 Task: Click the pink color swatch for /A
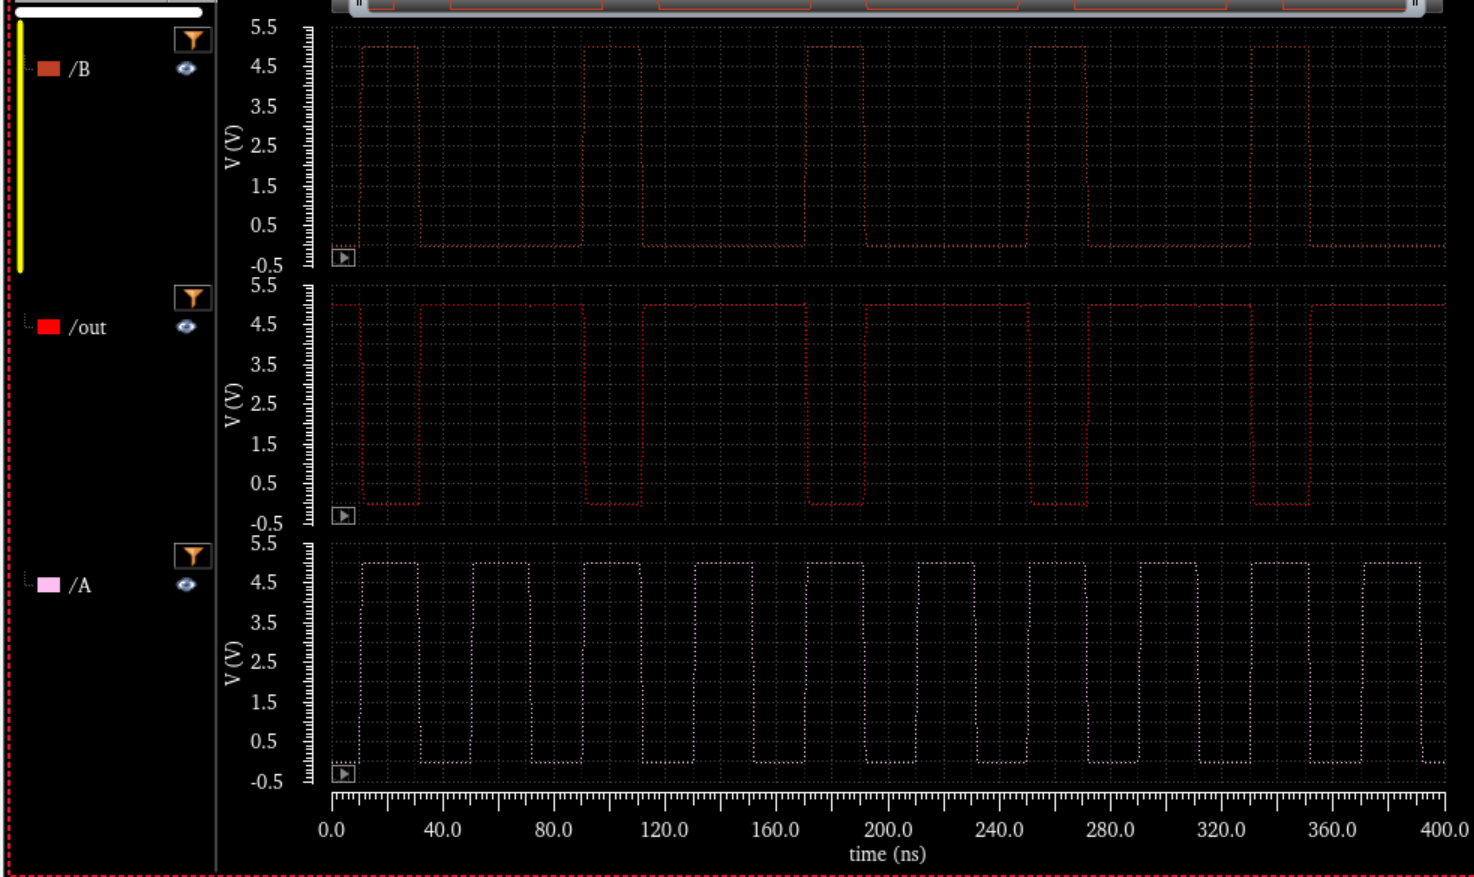tap(49, 585)
